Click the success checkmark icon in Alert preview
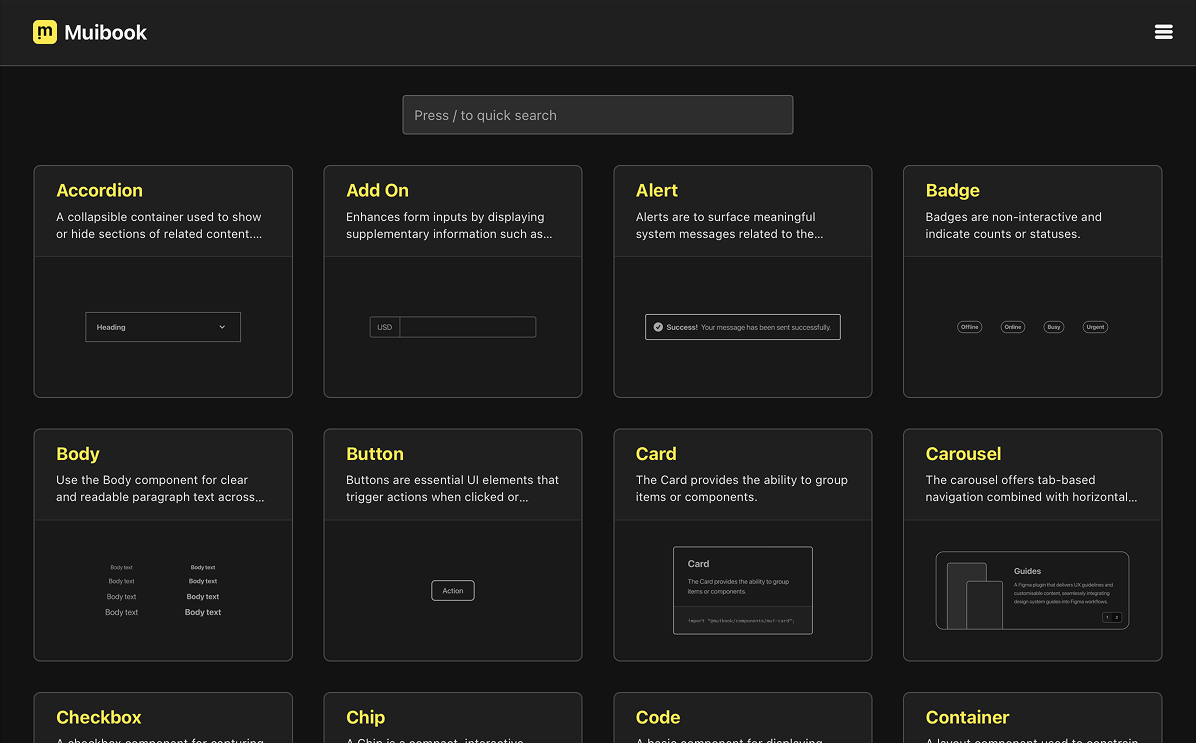Screen dimensions: 1196x743 pyautogui.click(x=658, y=327)
